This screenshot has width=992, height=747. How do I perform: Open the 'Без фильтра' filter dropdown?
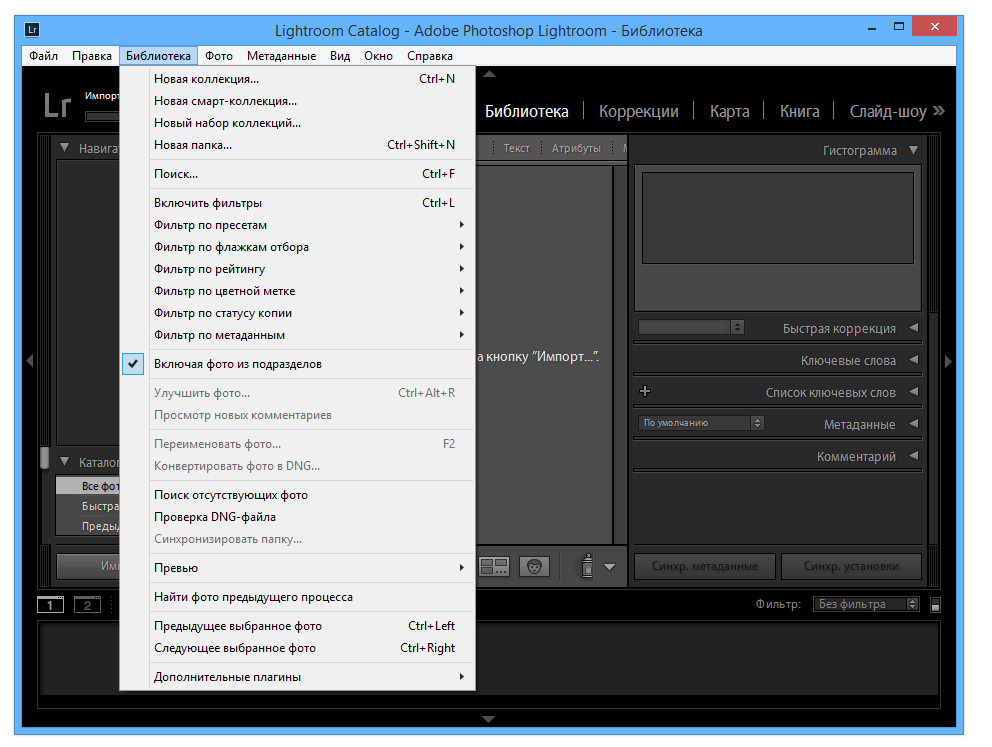click(866, 604)
